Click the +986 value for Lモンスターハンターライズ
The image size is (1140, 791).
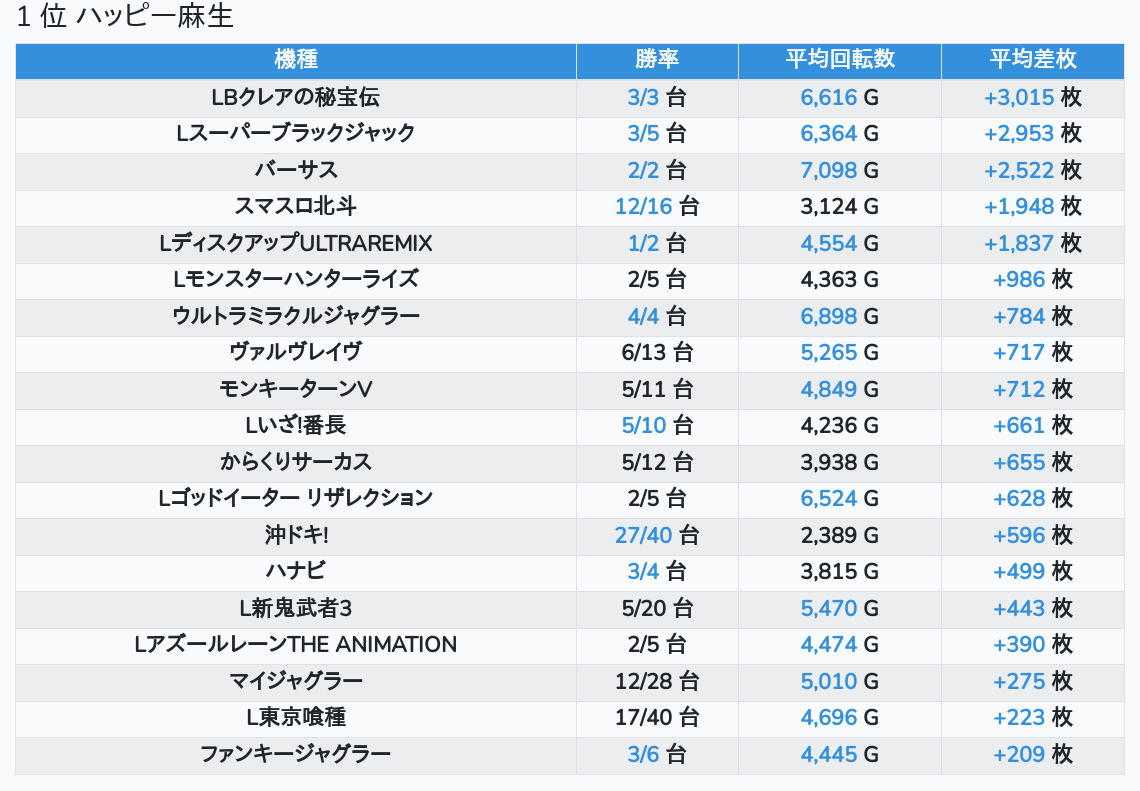(1019, 280)
